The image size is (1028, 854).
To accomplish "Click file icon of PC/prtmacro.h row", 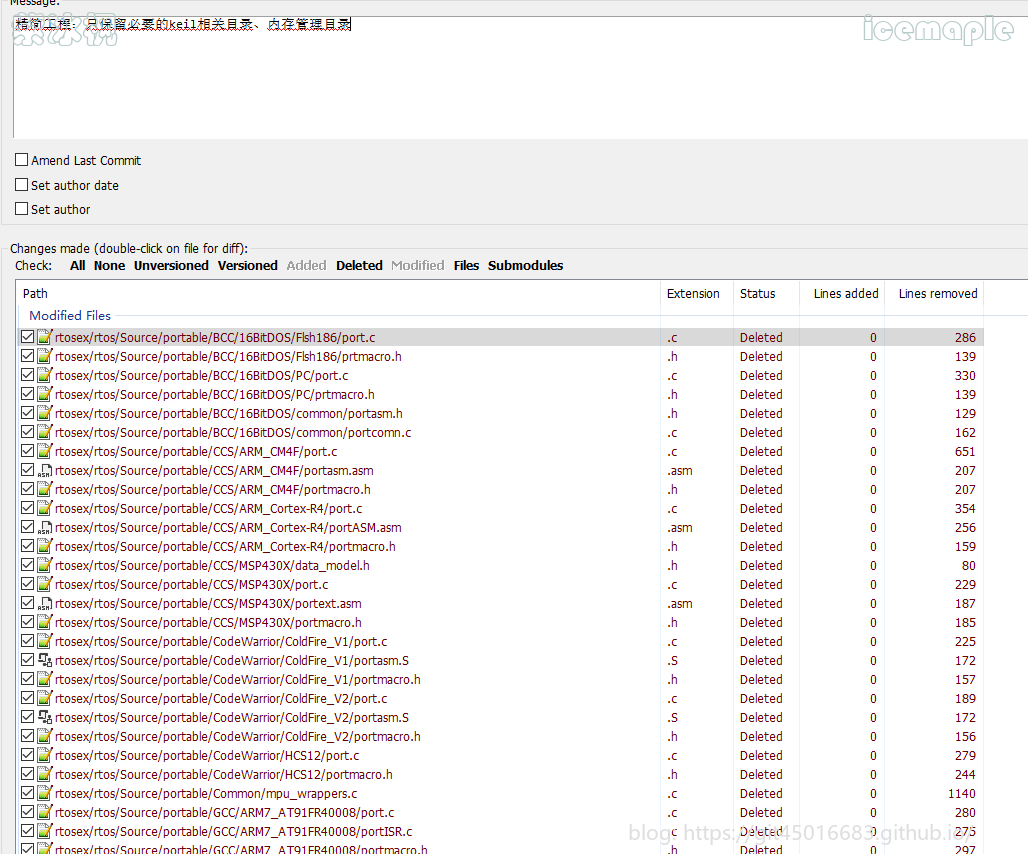I will pyautogui.click(x=45, y=395).
